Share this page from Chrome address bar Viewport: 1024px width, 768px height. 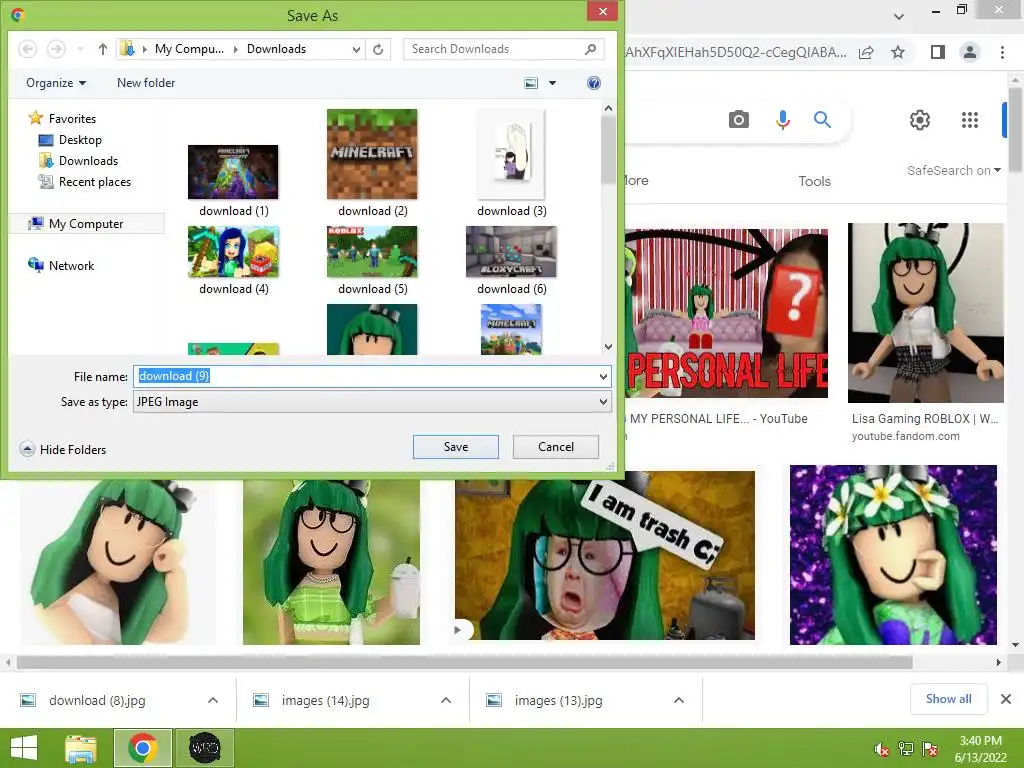click(x=866, y=52)
